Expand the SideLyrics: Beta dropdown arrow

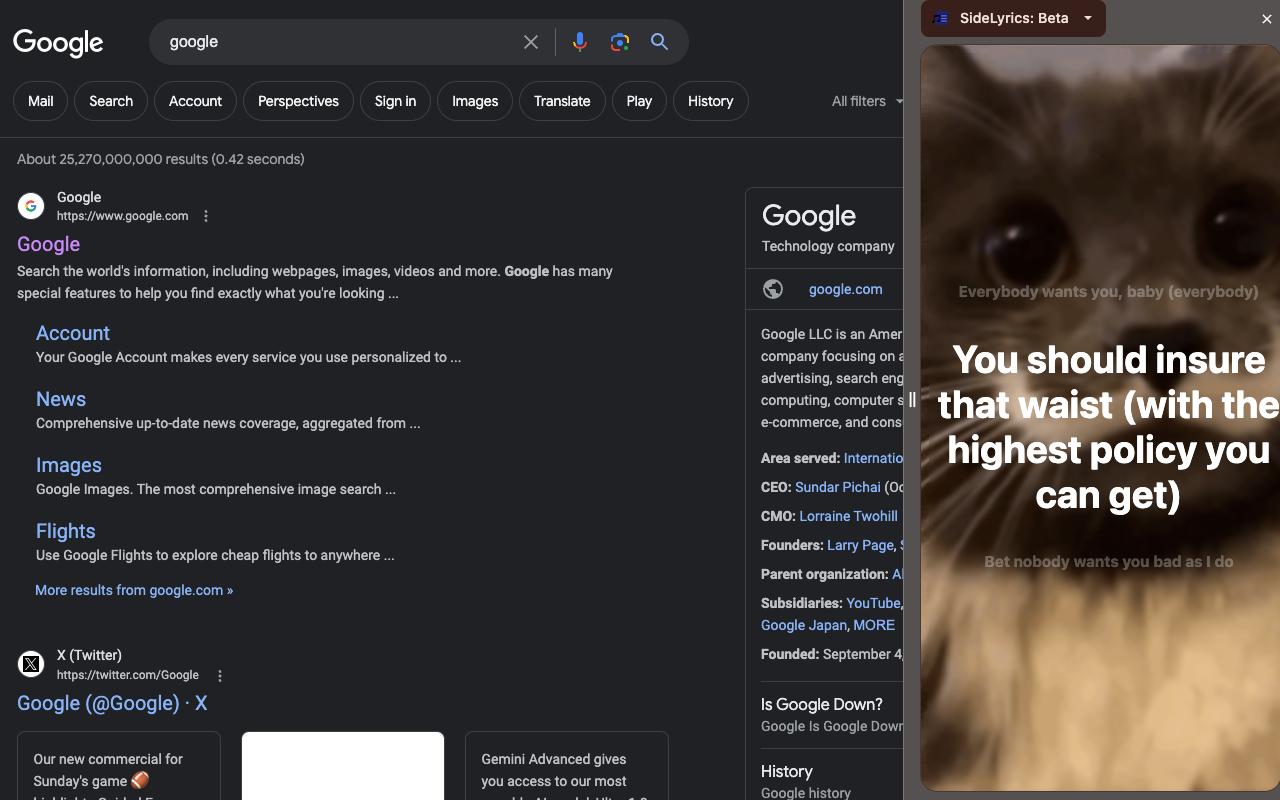(x=1088, y=18)
